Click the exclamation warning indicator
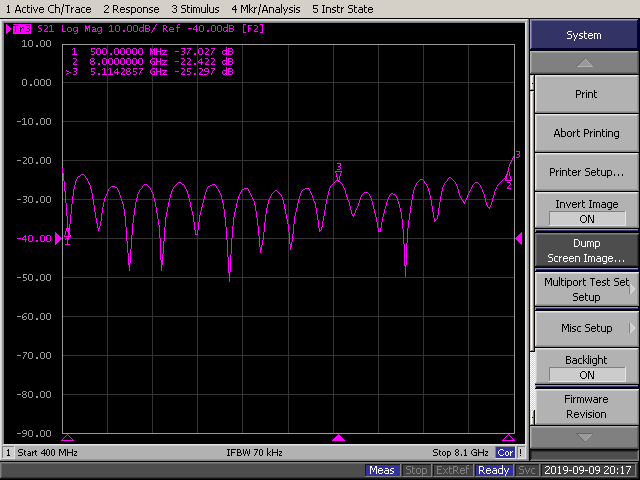Viewport: 640px width, 480px height. (x=521, y=453)
